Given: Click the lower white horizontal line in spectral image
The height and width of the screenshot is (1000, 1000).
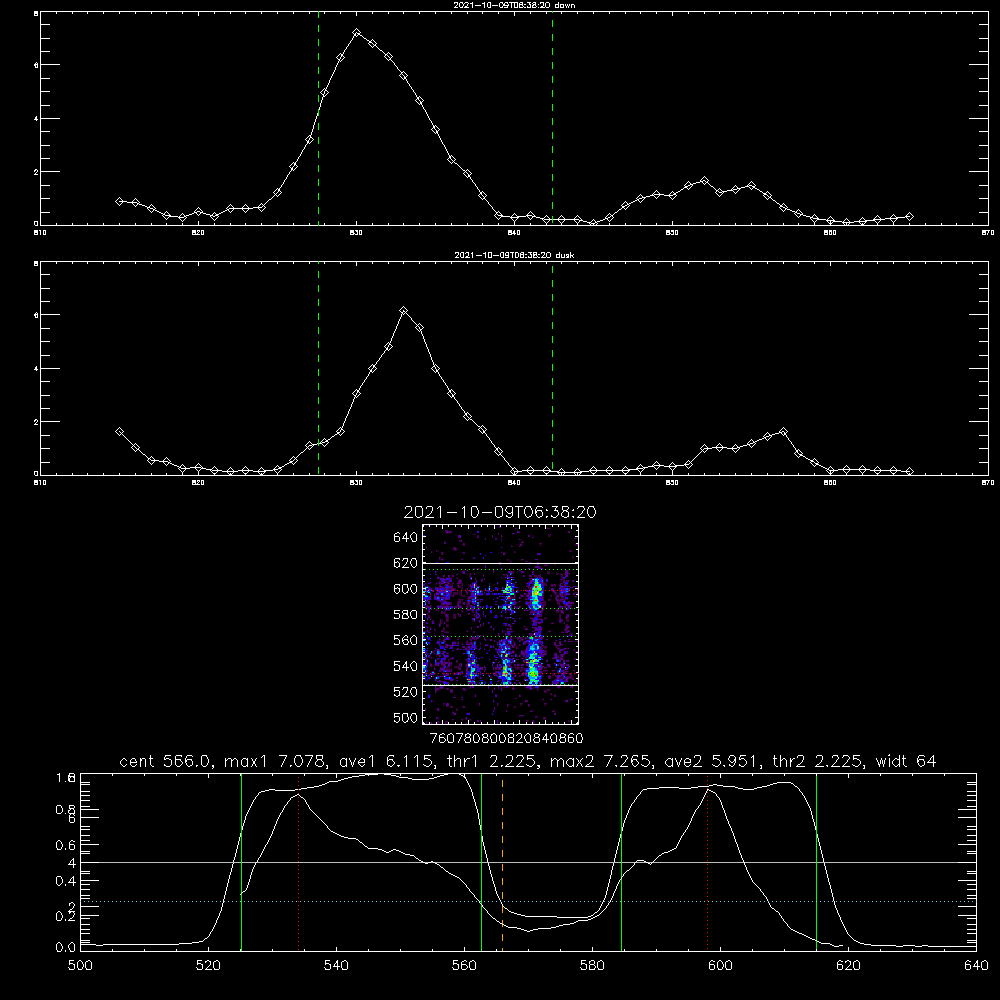Looking at the screenshot, I should 500,686.
